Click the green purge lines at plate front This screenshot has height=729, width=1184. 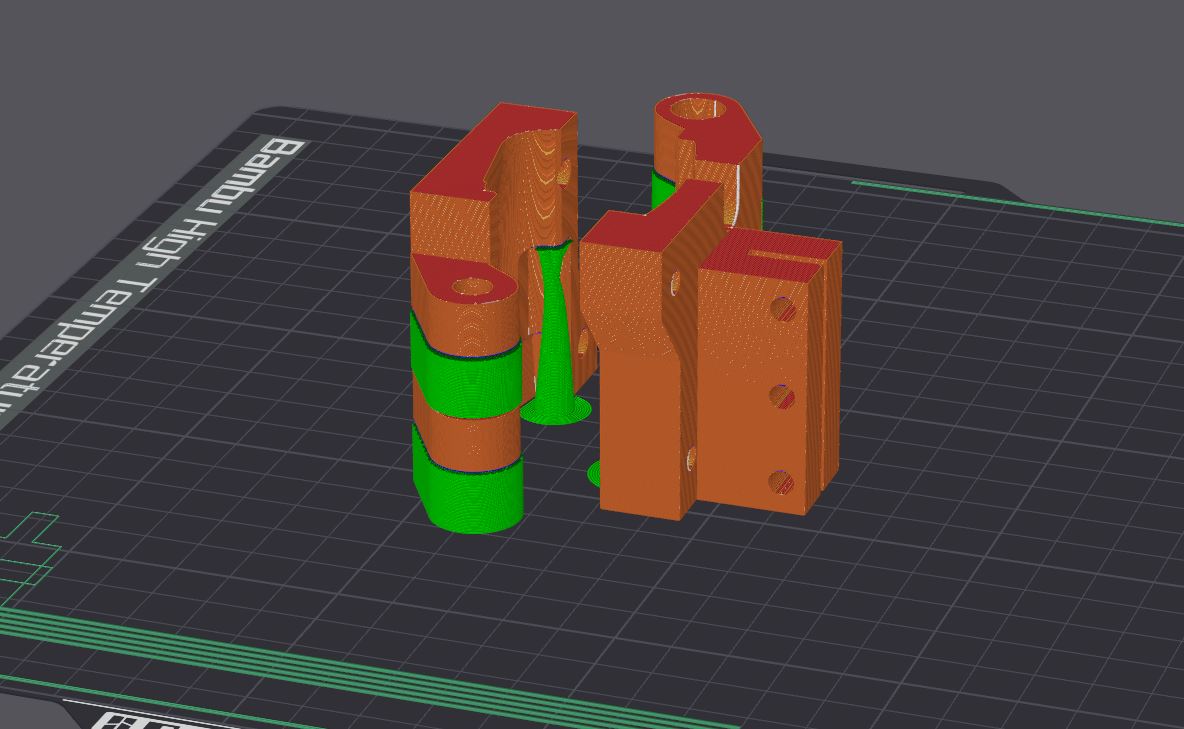click(300, 660)
